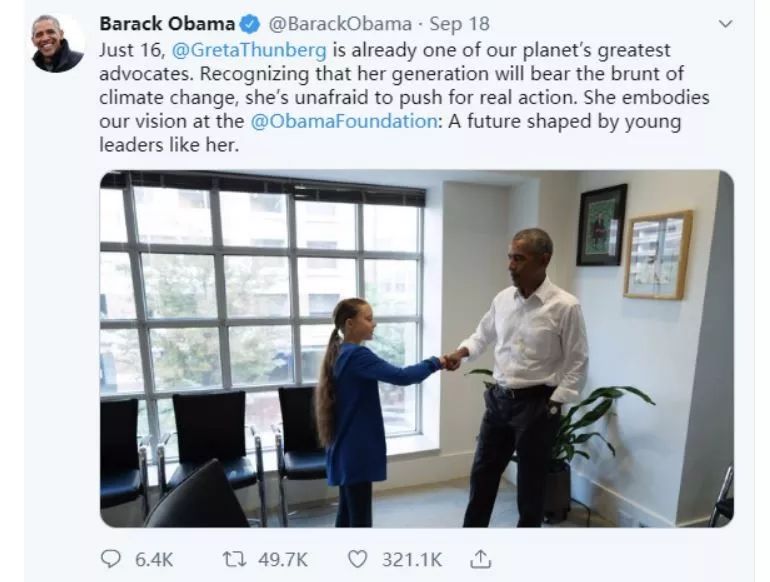Like the tweet with the heart icon

[x=357, y=559]
